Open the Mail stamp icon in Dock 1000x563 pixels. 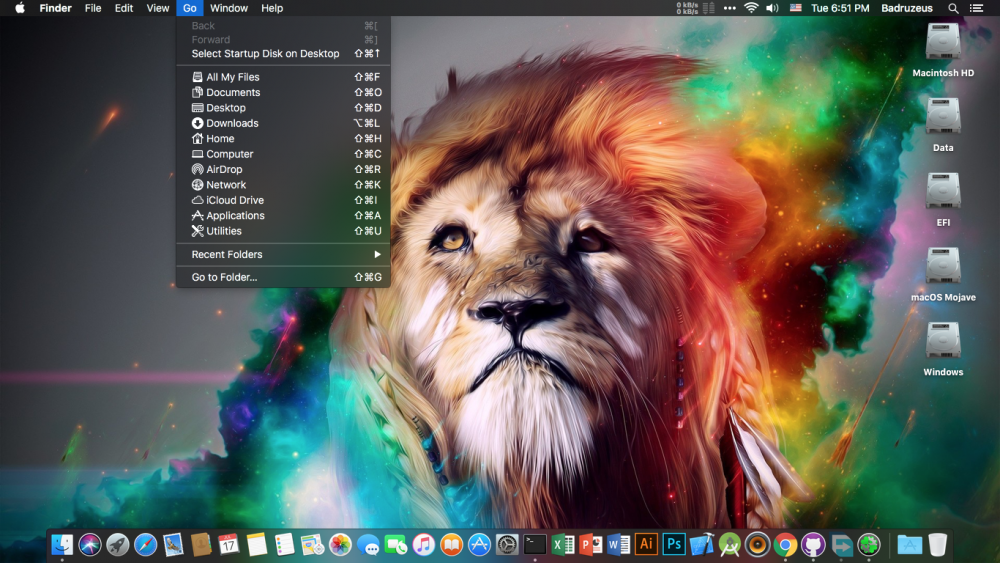click(x=173, y=545)
